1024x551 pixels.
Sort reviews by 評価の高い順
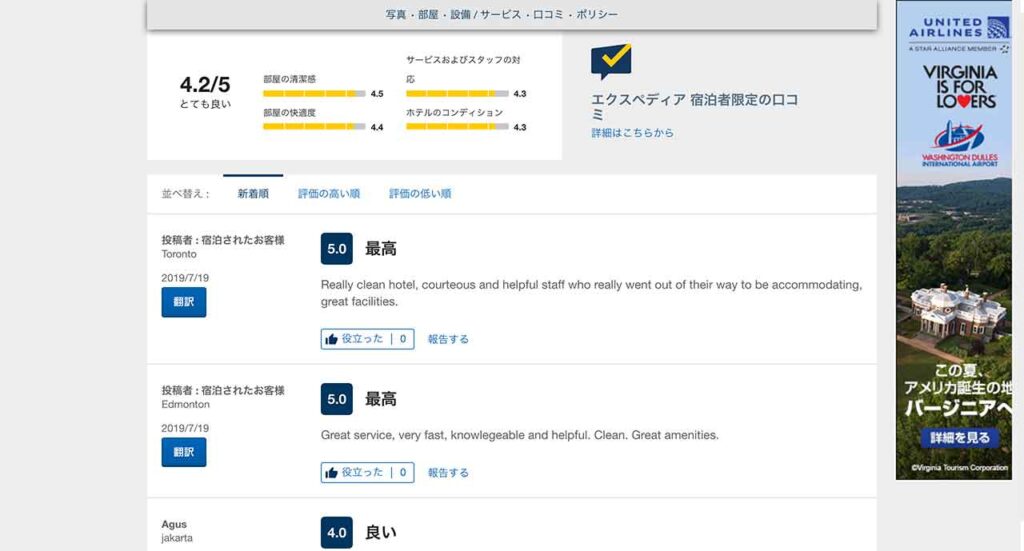tap(329, 194)
